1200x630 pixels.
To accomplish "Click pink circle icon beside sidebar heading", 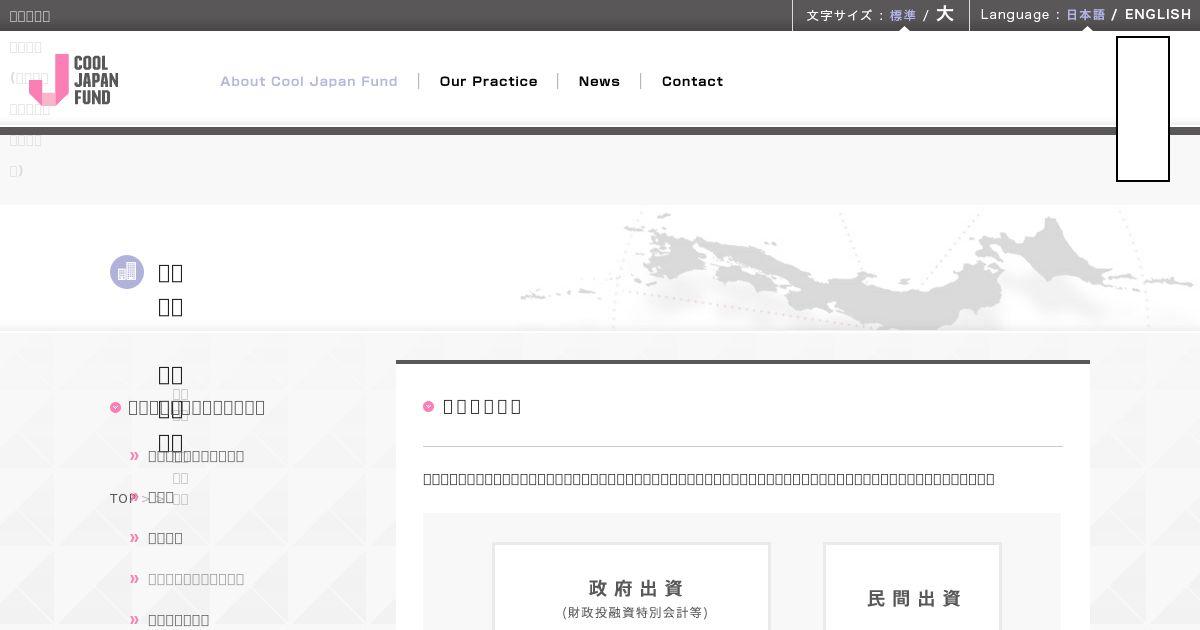I will (116, 407).
